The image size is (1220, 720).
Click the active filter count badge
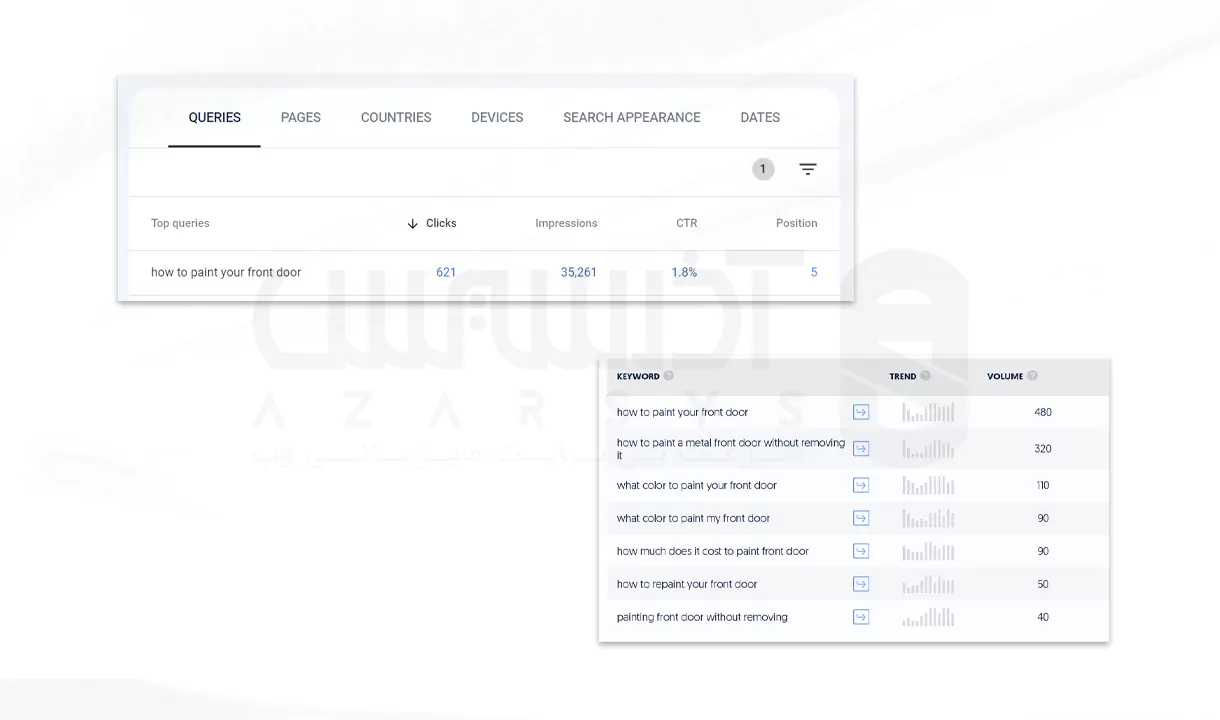click(763, 169)
